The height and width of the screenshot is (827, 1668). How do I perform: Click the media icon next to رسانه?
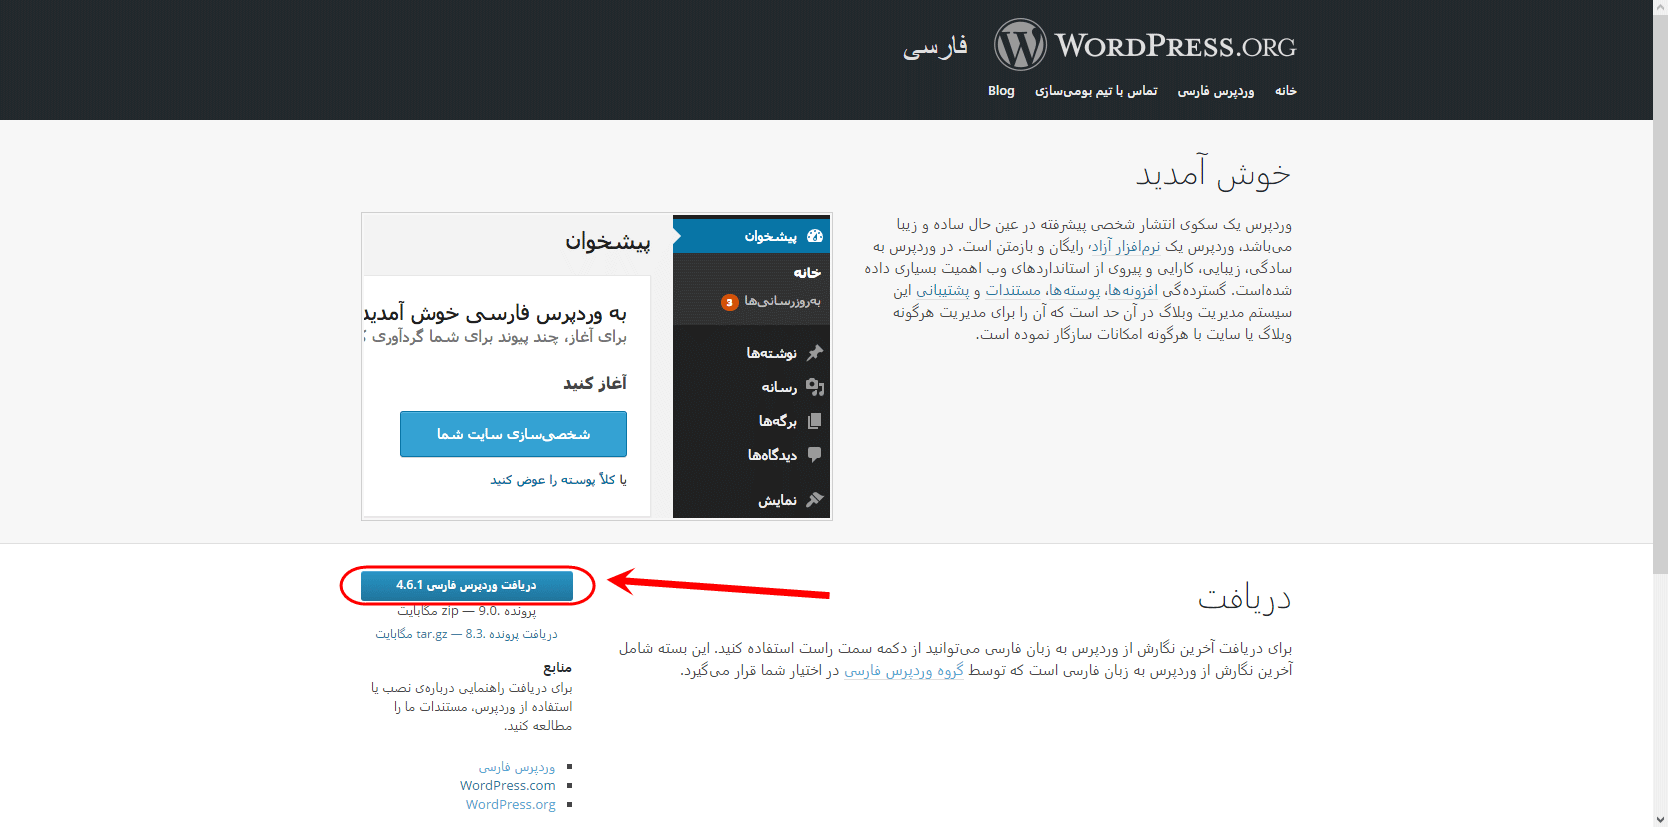tap(815, 387)
